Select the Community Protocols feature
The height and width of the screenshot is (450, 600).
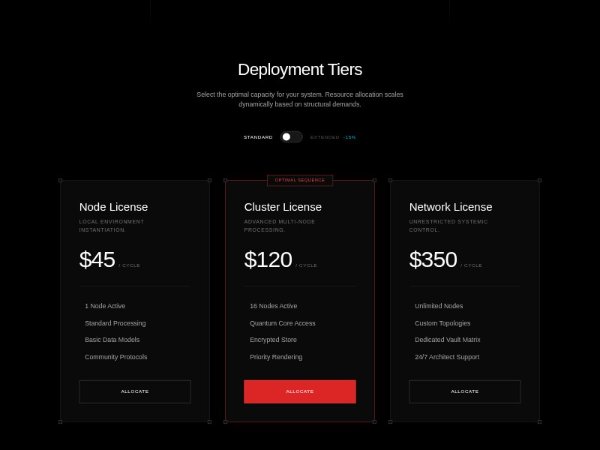point(116,357)
